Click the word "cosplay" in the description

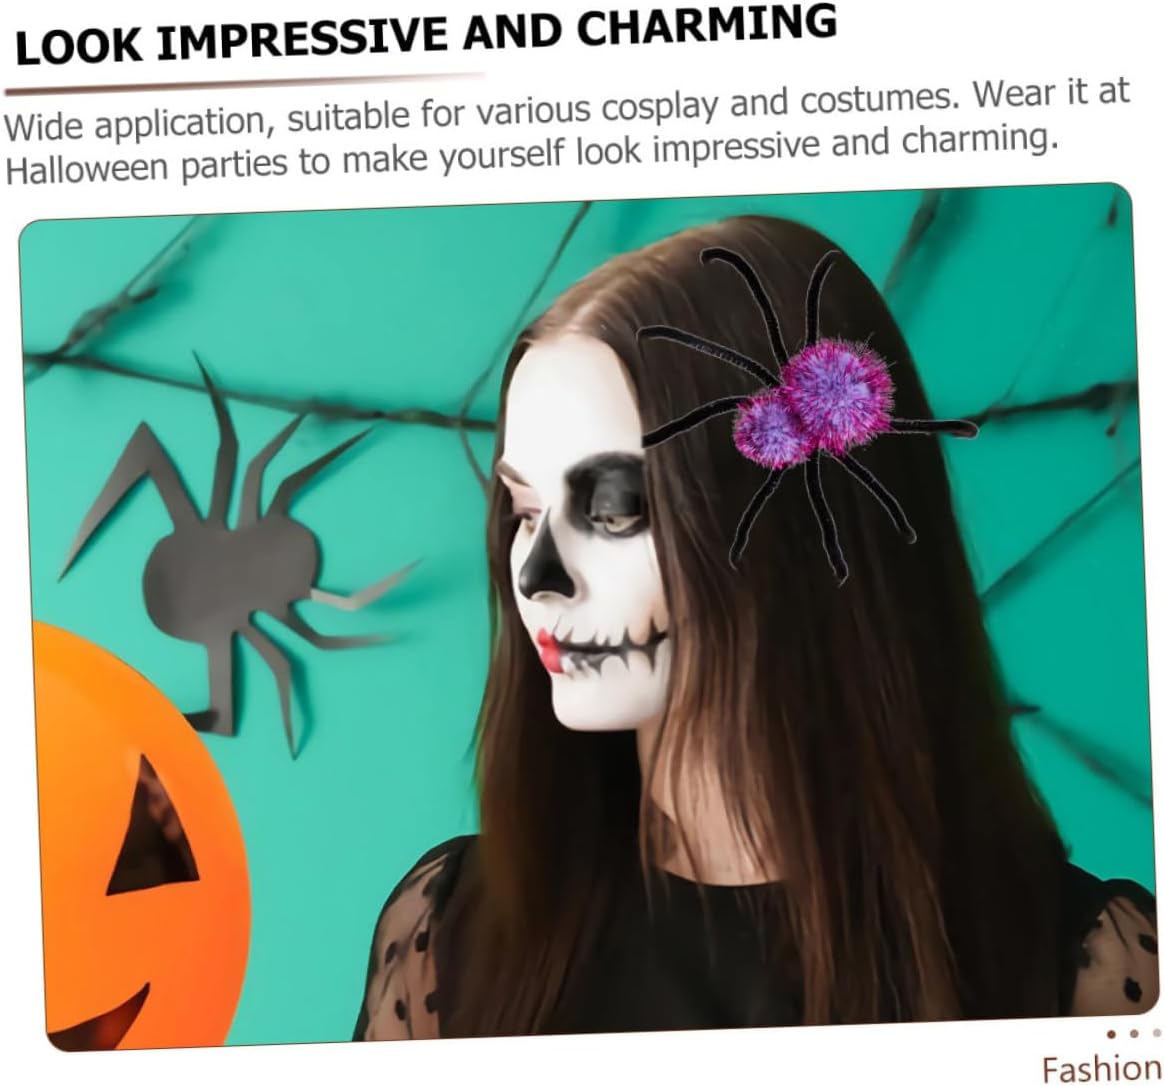click(659, 110)
